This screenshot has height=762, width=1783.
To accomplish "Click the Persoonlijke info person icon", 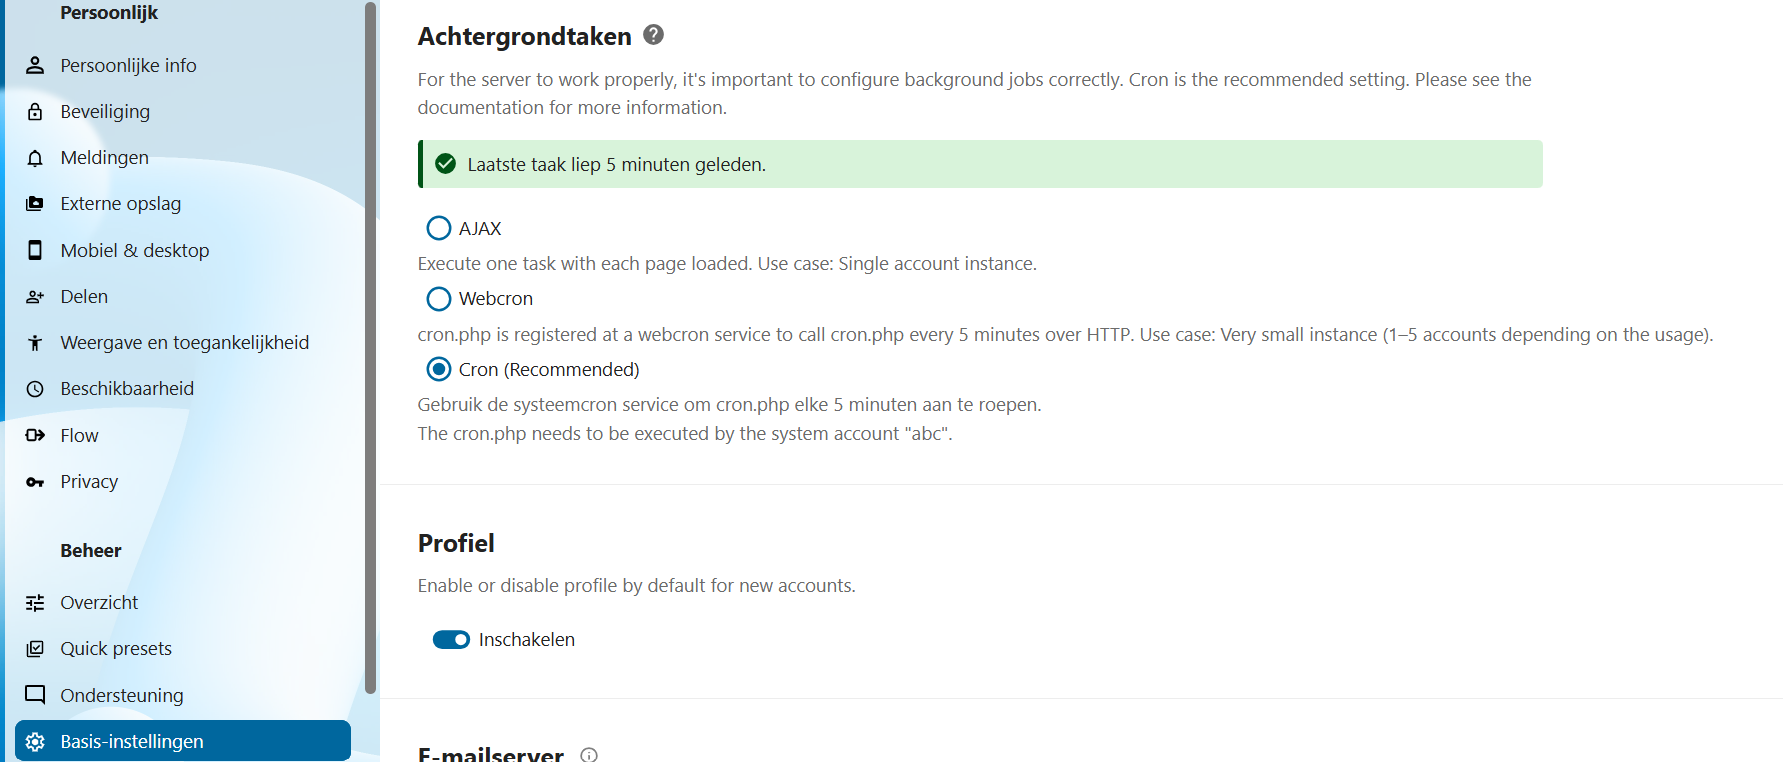I will [35, 66].
